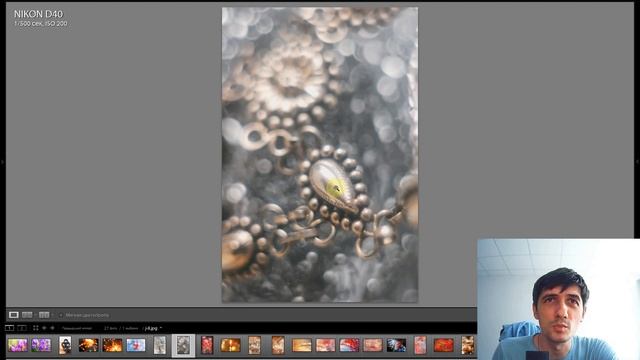Expand the right panel with edge arrow

pos(637,162)
